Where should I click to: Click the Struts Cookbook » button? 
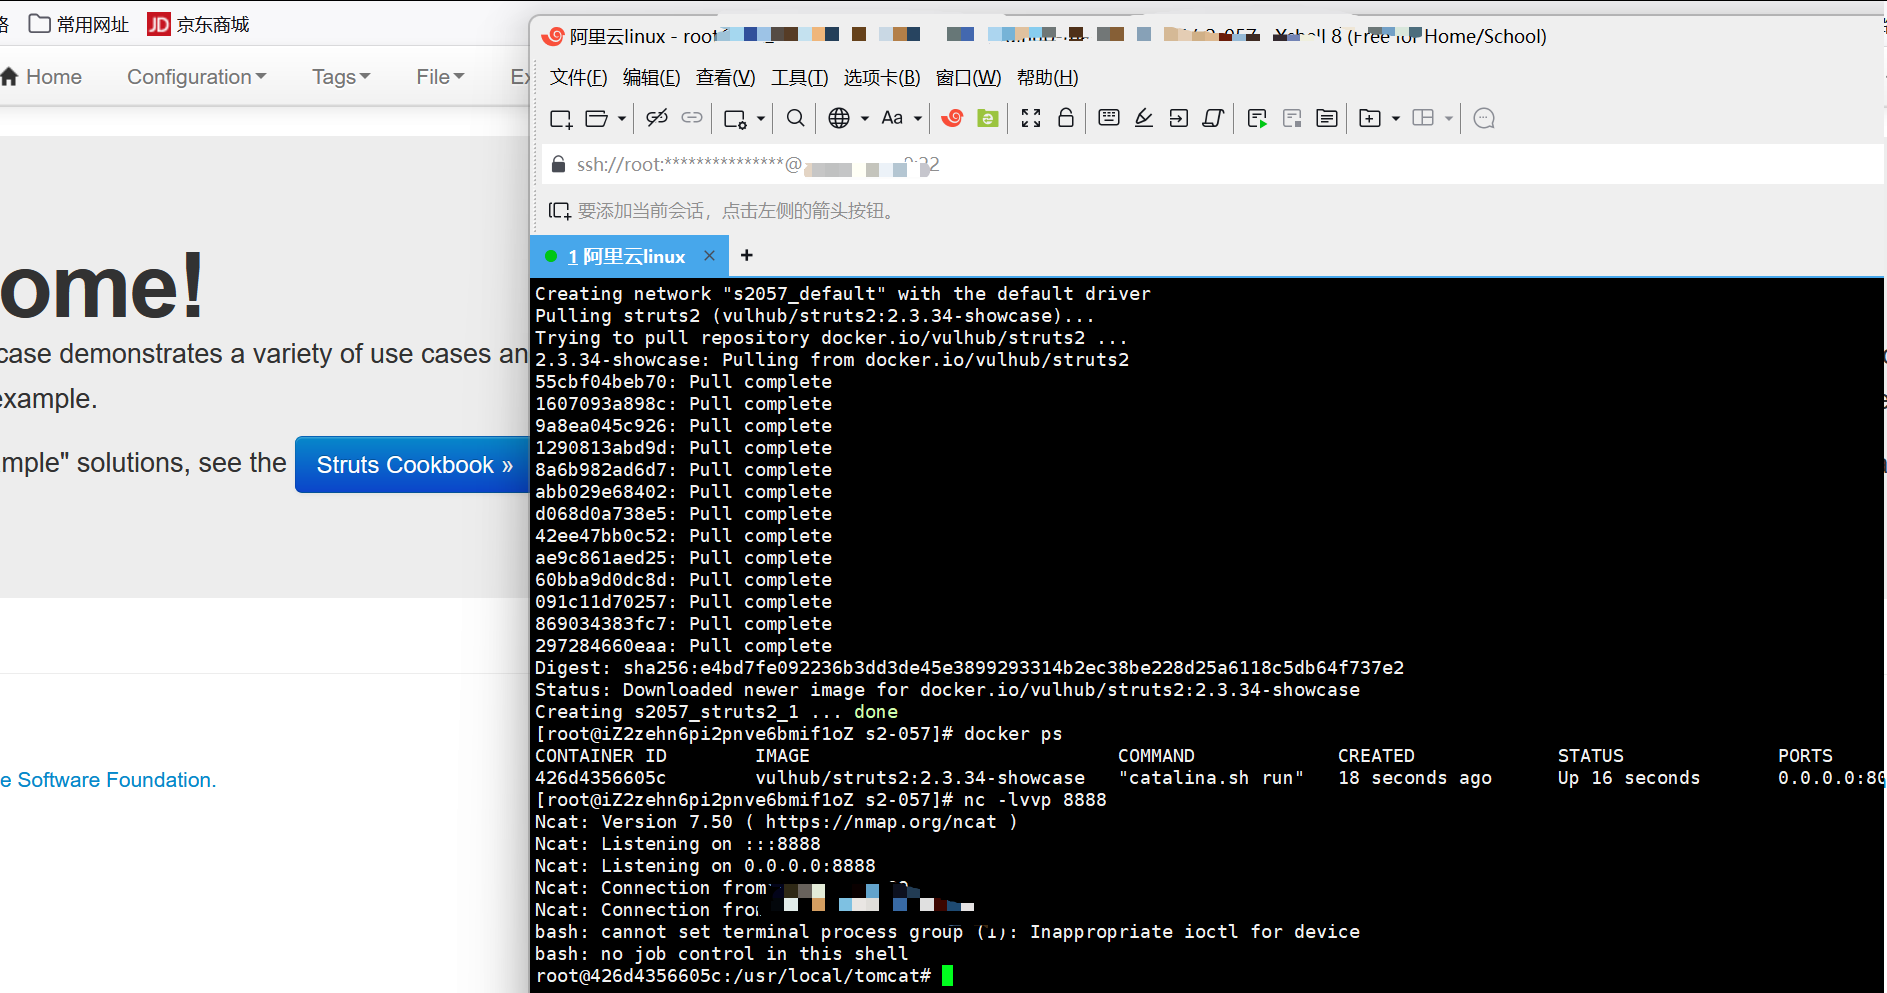pyautogui.click(x=413, y=465)
